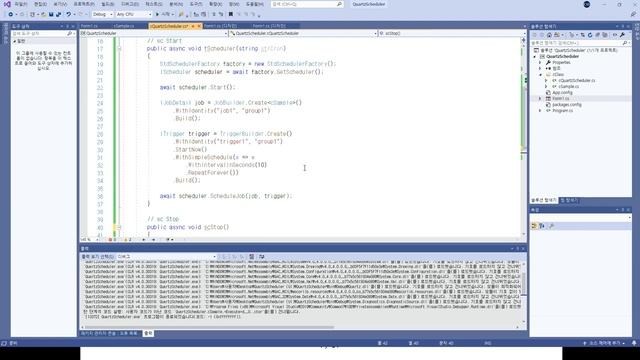
Task: Click Collapse All in Solution Explorer toolbar
Action: (598, 35)
